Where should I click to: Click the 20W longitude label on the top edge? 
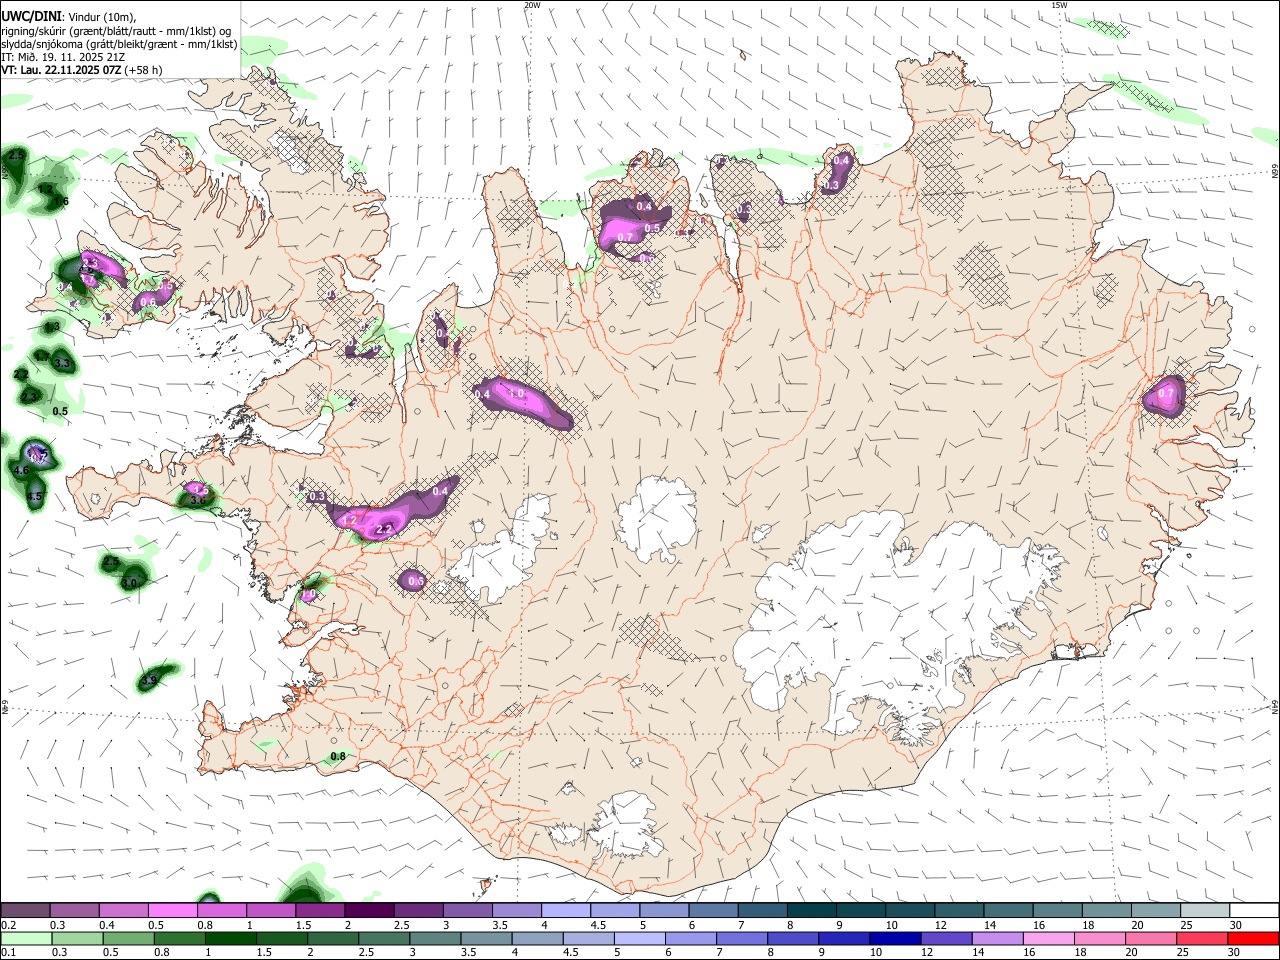tap(532, 5)
